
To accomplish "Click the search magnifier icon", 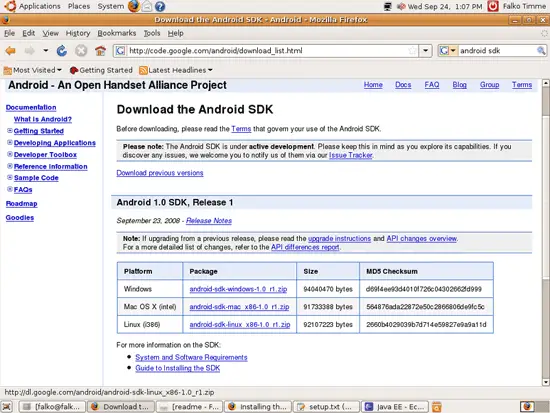I will click(541, 51).
